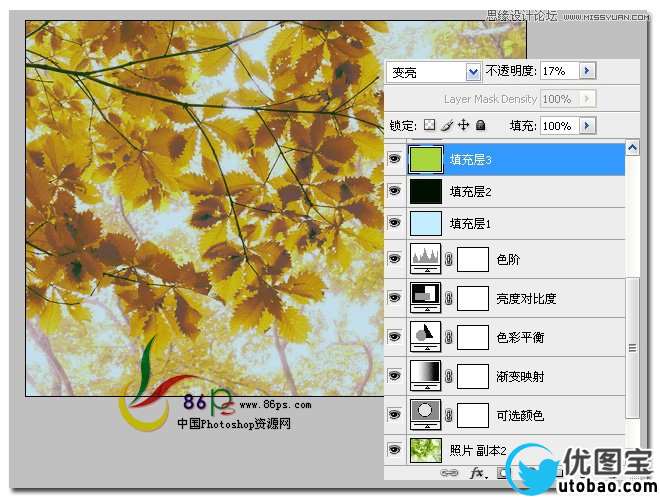Click the mask link chain on 可选颜色
Screen dimensions: 660x500
(x=449, y=415)
